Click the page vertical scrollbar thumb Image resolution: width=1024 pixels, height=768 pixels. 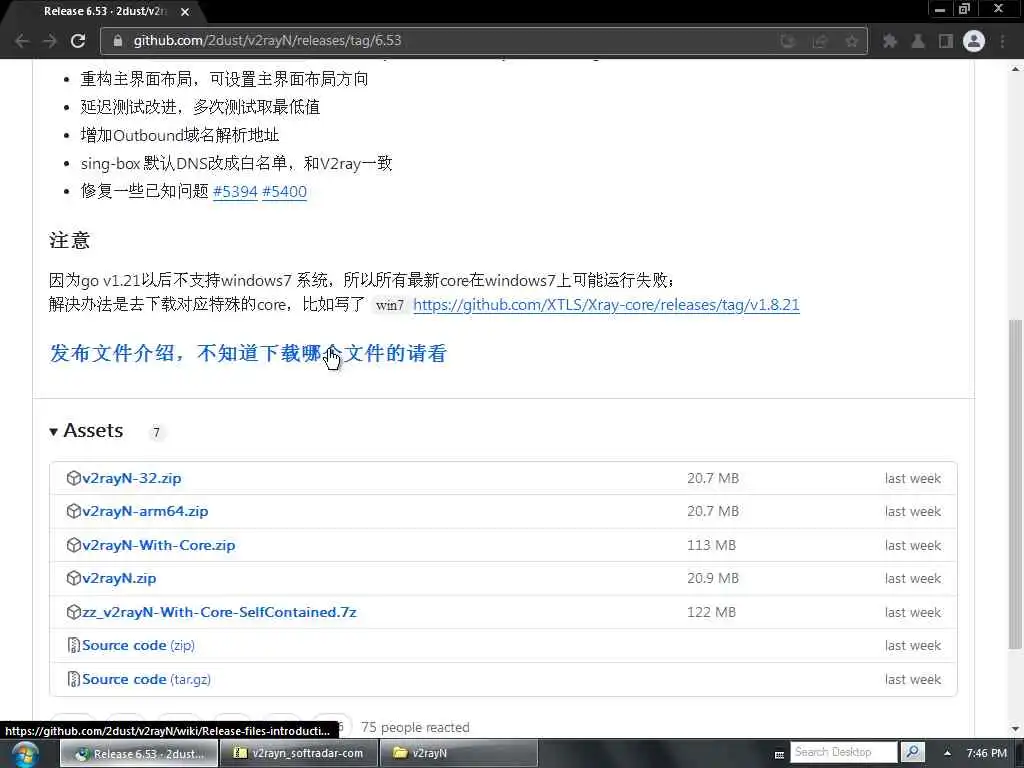point(1015,483)
